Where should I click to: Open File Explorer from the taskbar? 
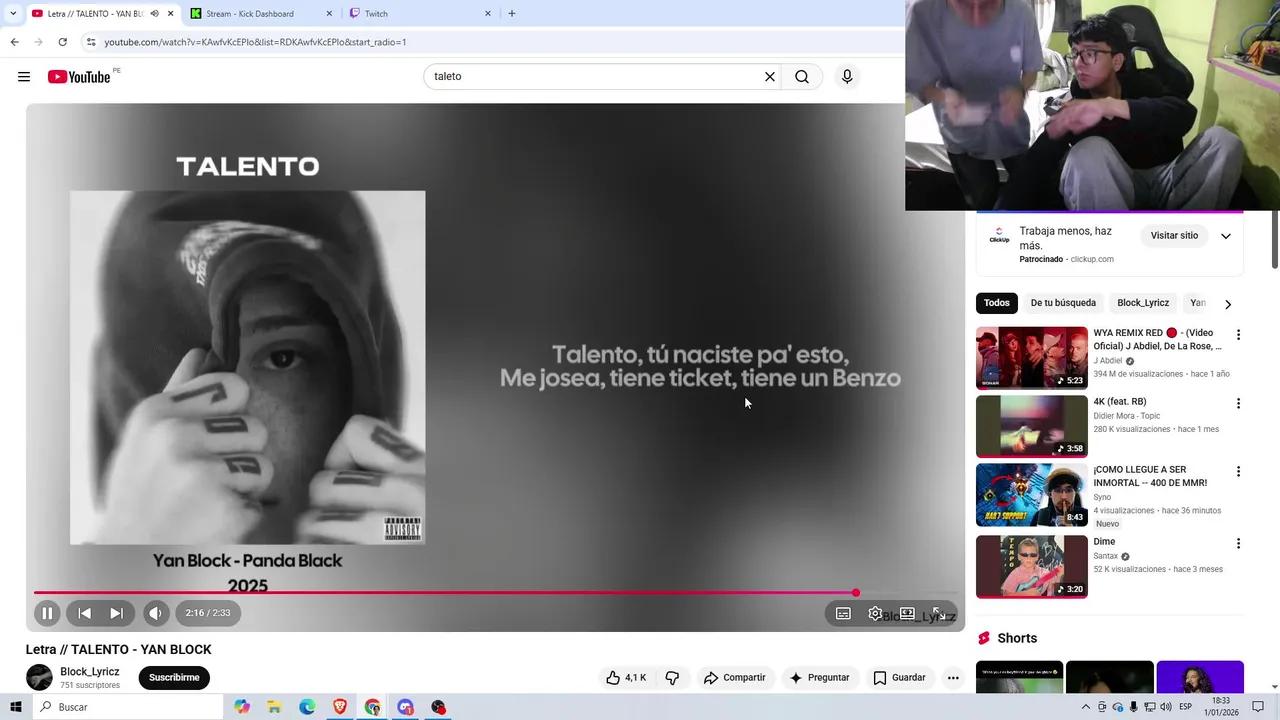(274, 707)
